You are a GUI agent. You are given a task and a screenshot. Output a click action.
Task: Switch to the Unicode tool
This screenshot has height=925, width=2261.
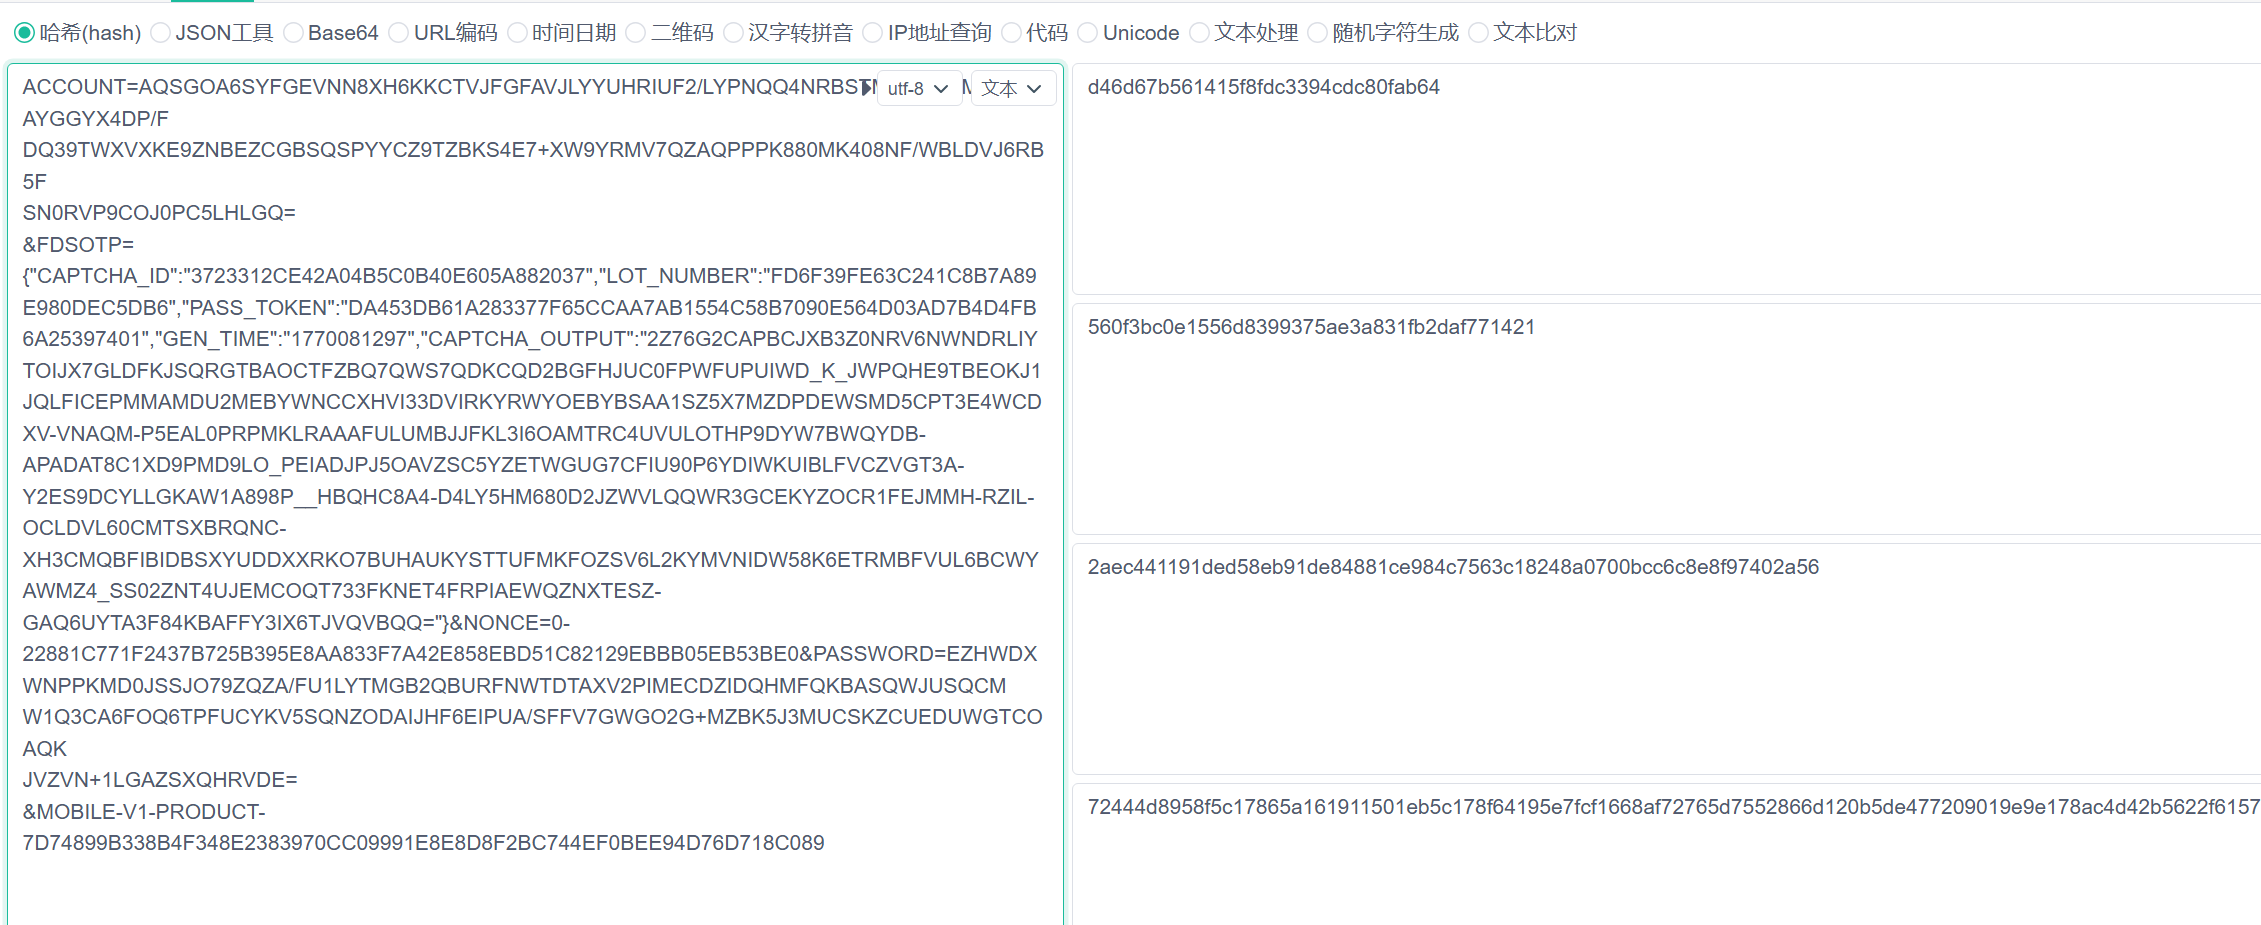coord(1088,33)
